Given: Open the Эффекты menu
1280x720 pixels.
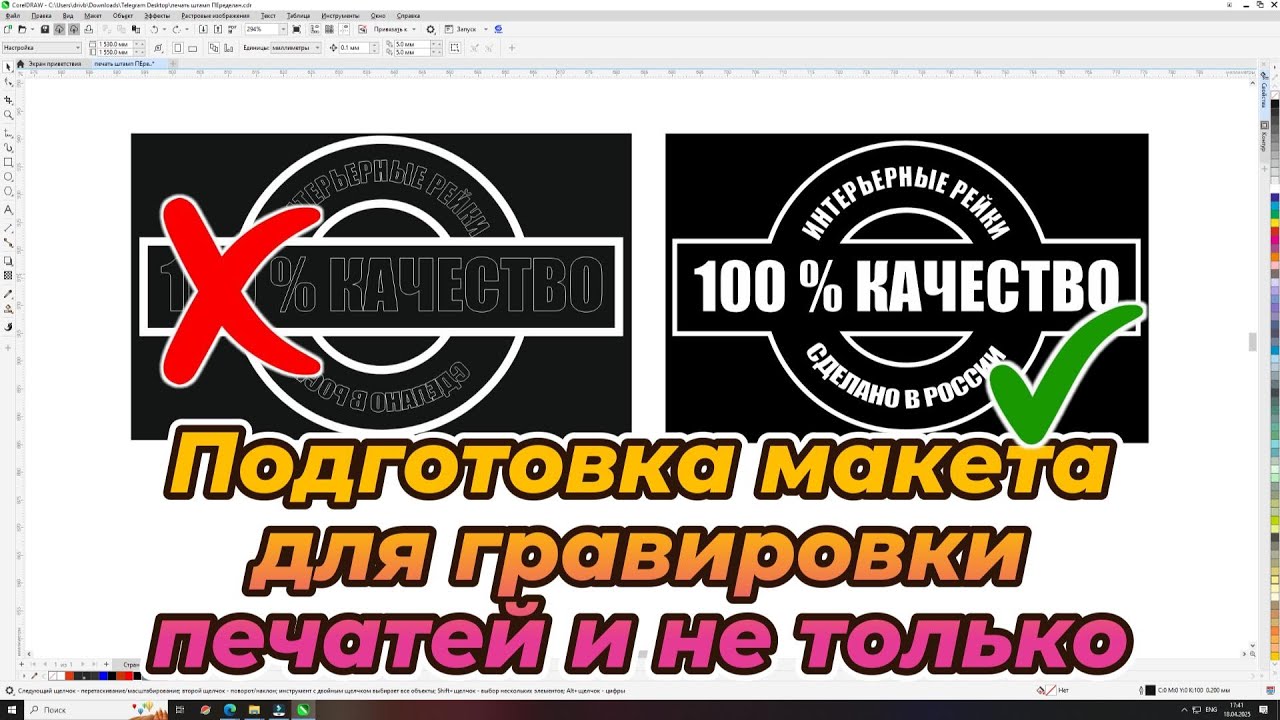Looking at the screenshot, I should (x=157, y=16).
